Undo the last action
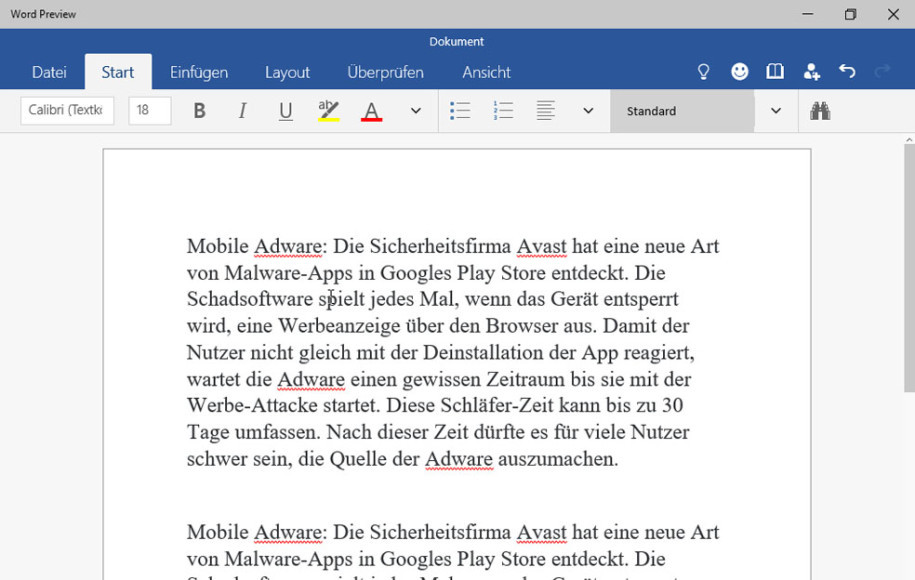Viewport: 915px width, 580px height. 847,71
